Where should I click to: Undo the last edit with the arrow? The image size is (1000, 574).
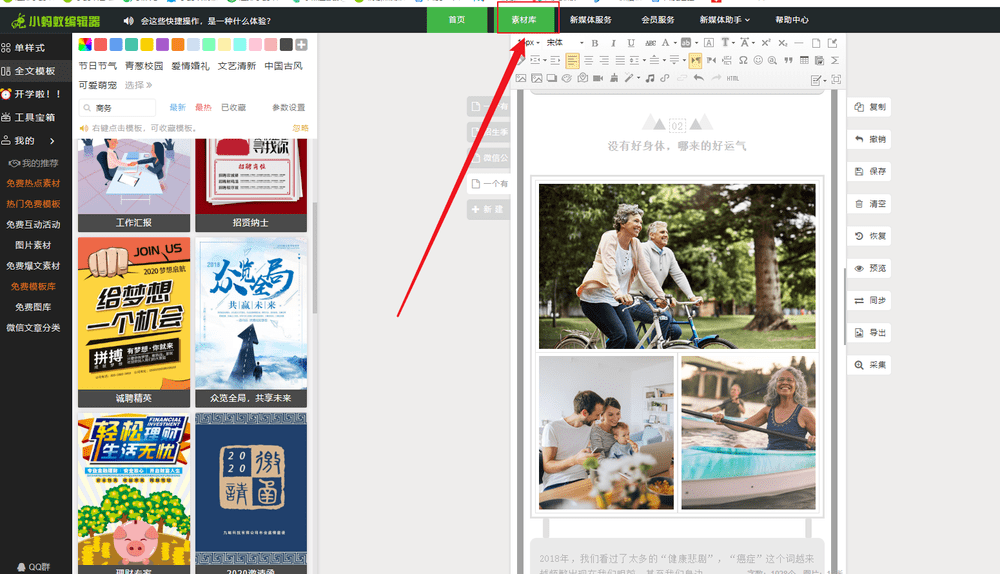pyautogui.click(x=698, y=78)
